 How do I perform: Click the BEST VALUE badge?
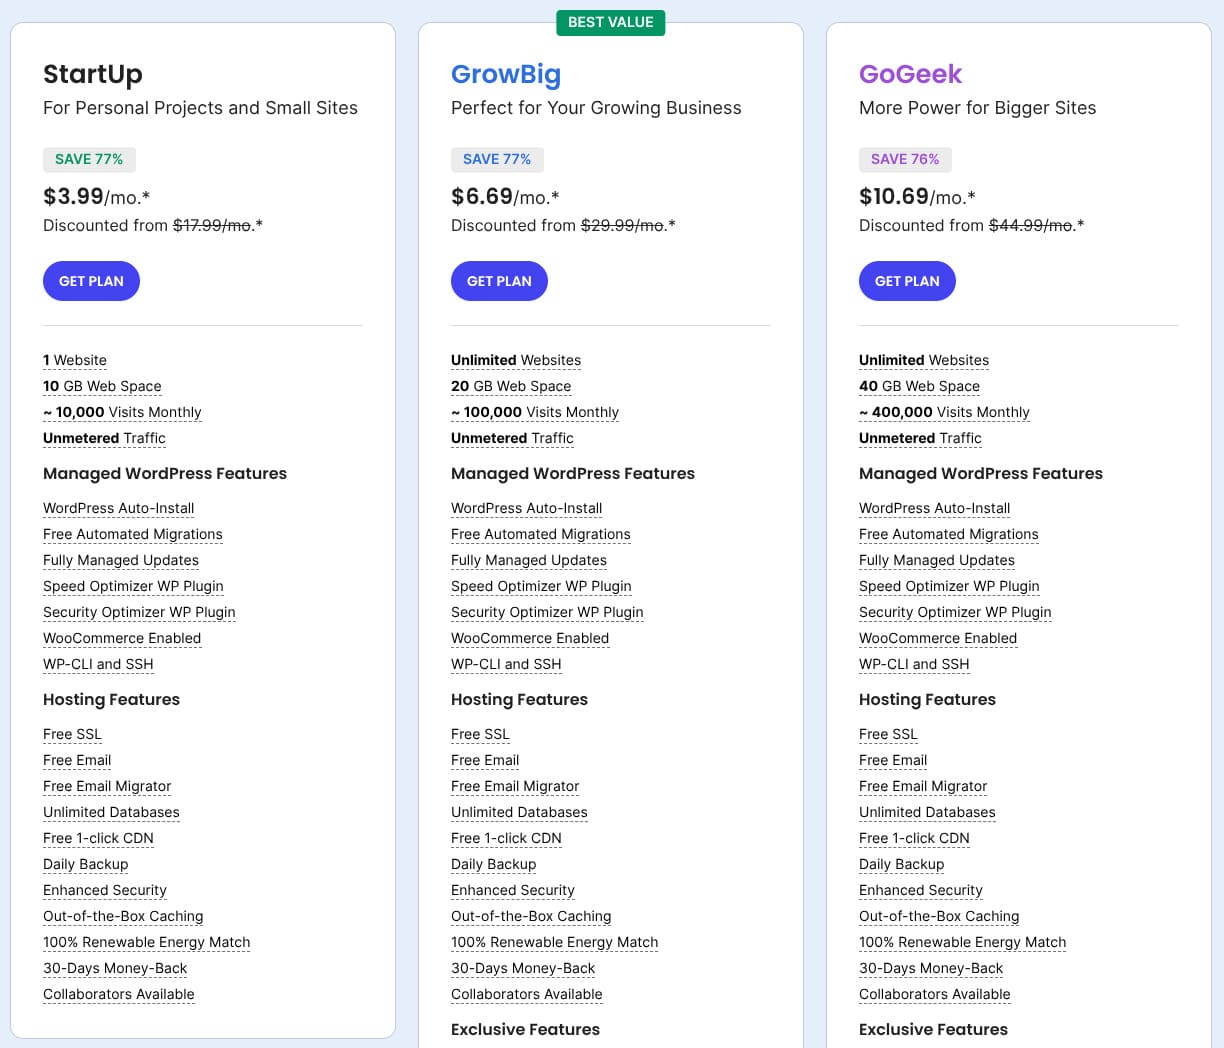(610, 22)
